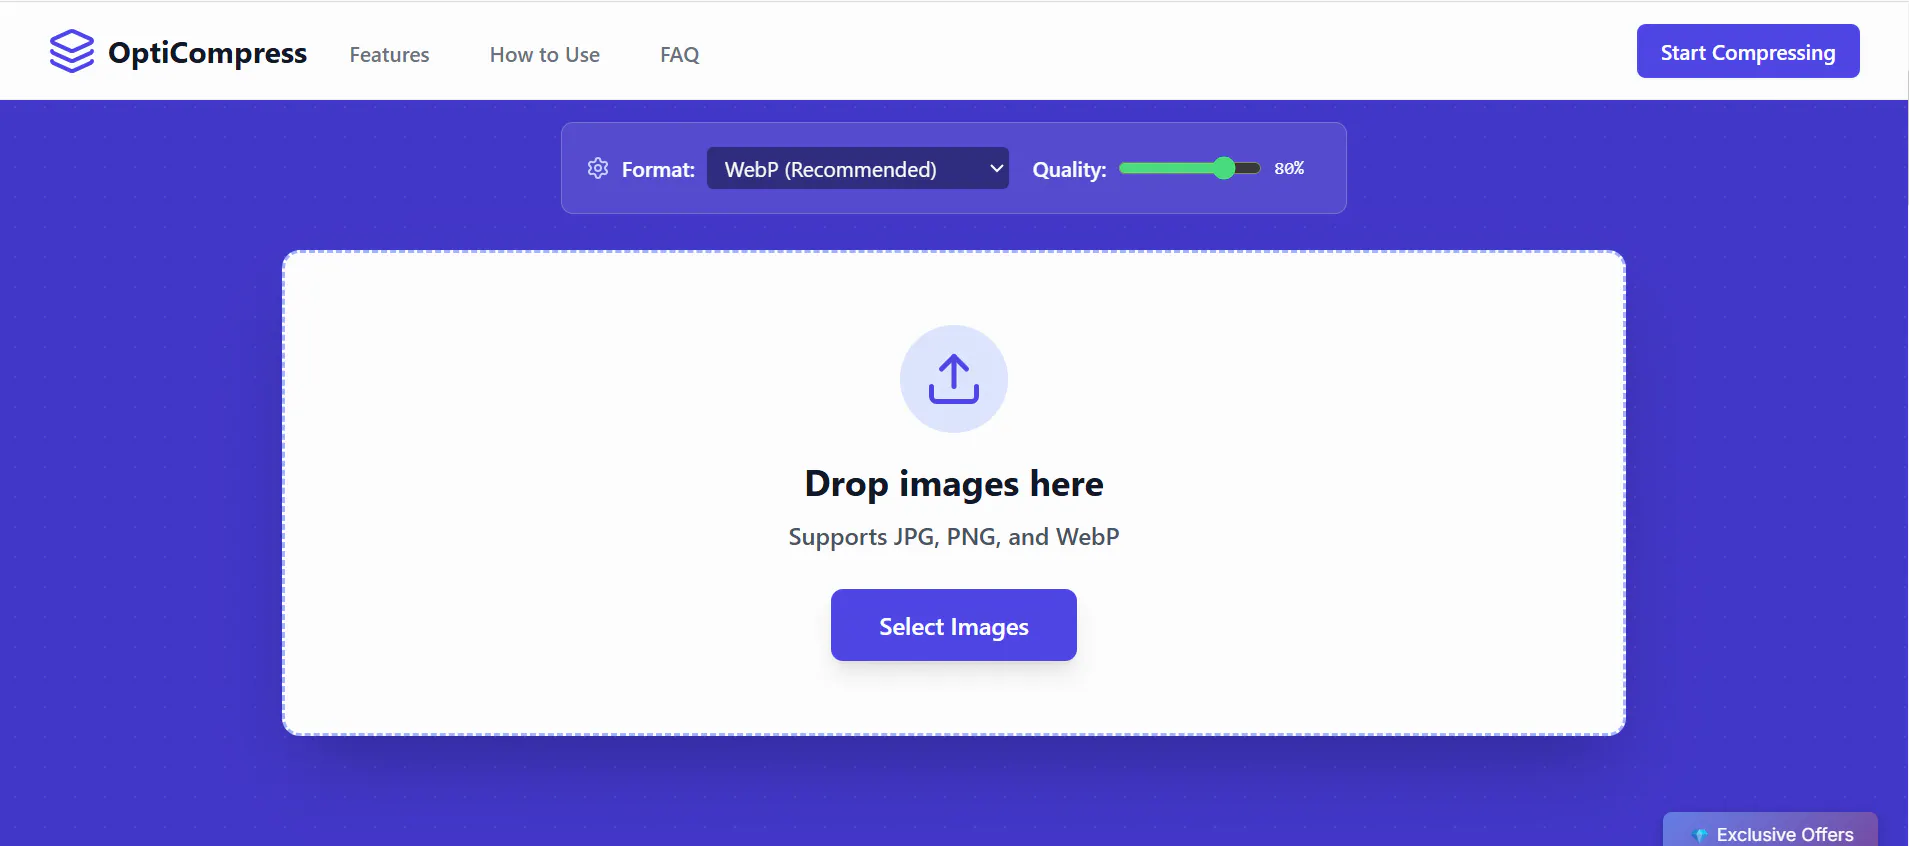
Task: Click the Drop images here heading
Action: click(x=954, y=484)
